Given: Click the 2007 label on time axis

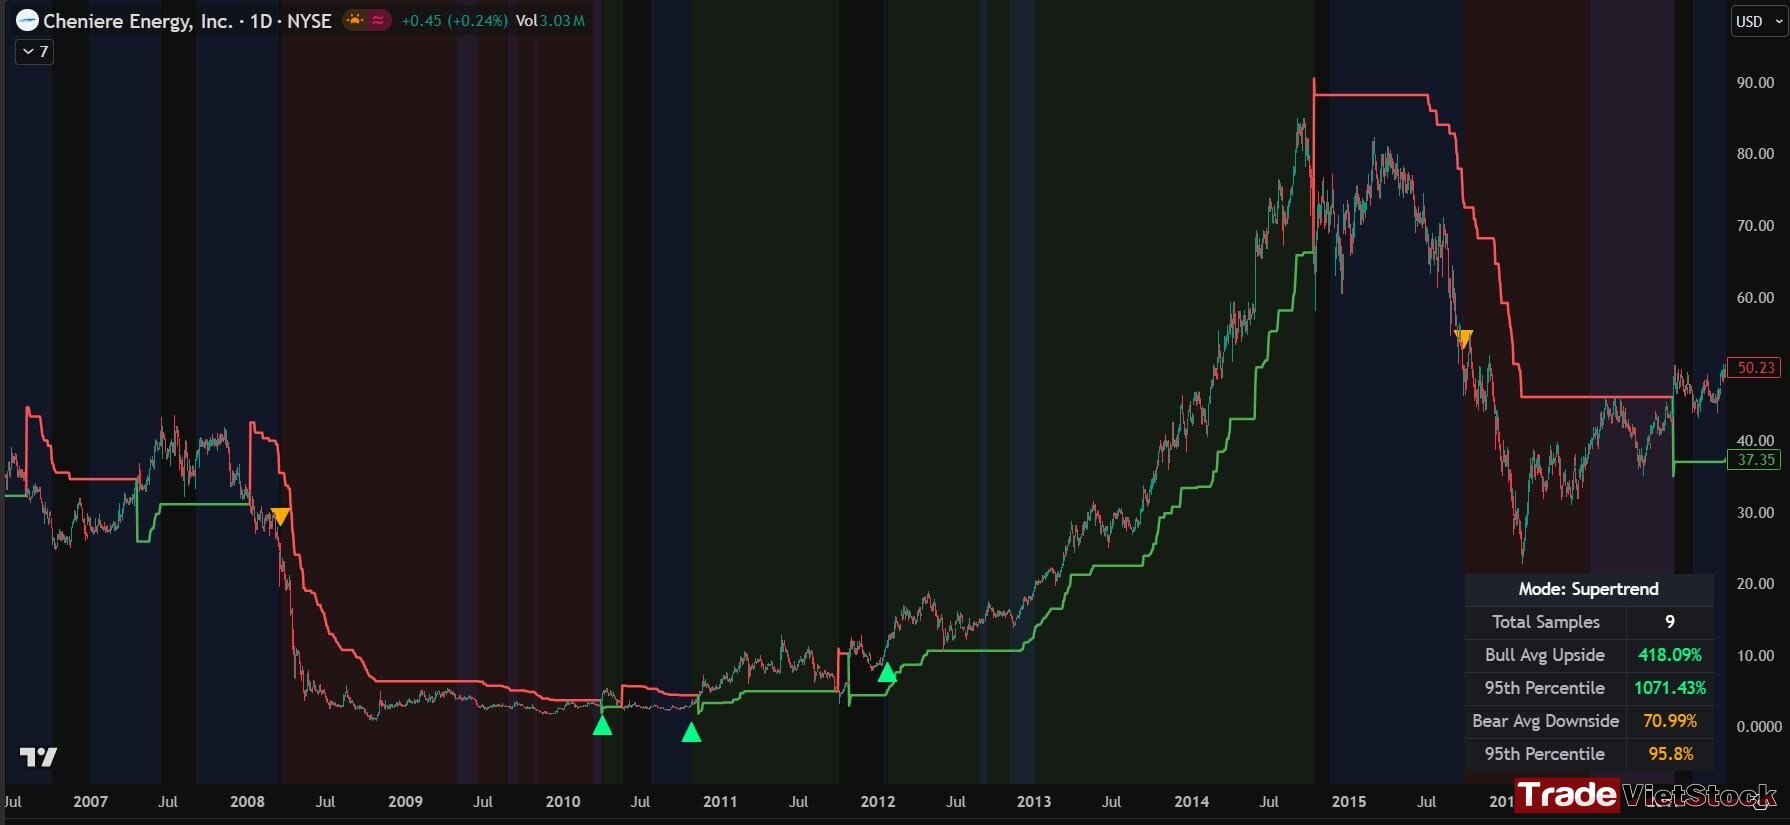Looking at the screenshot, I should 90,802.
